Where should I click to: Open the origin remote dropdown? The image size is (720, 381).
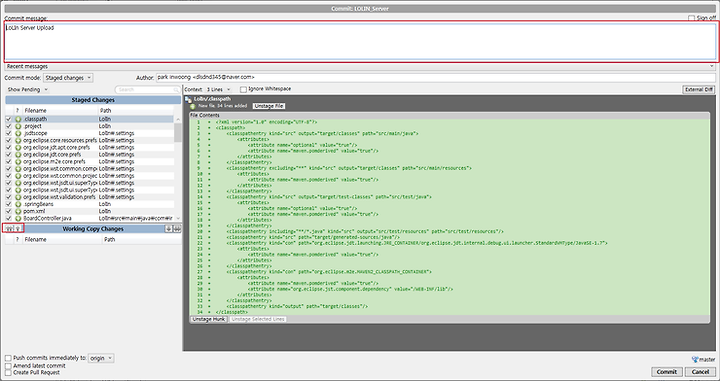[x=101, y=358]
